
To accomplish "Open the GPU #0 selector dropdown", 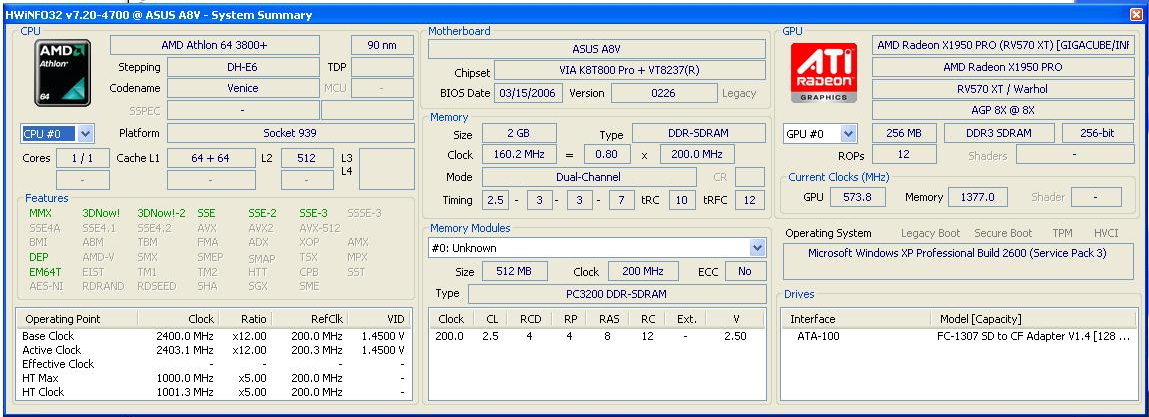I will (x=848, y=133).
